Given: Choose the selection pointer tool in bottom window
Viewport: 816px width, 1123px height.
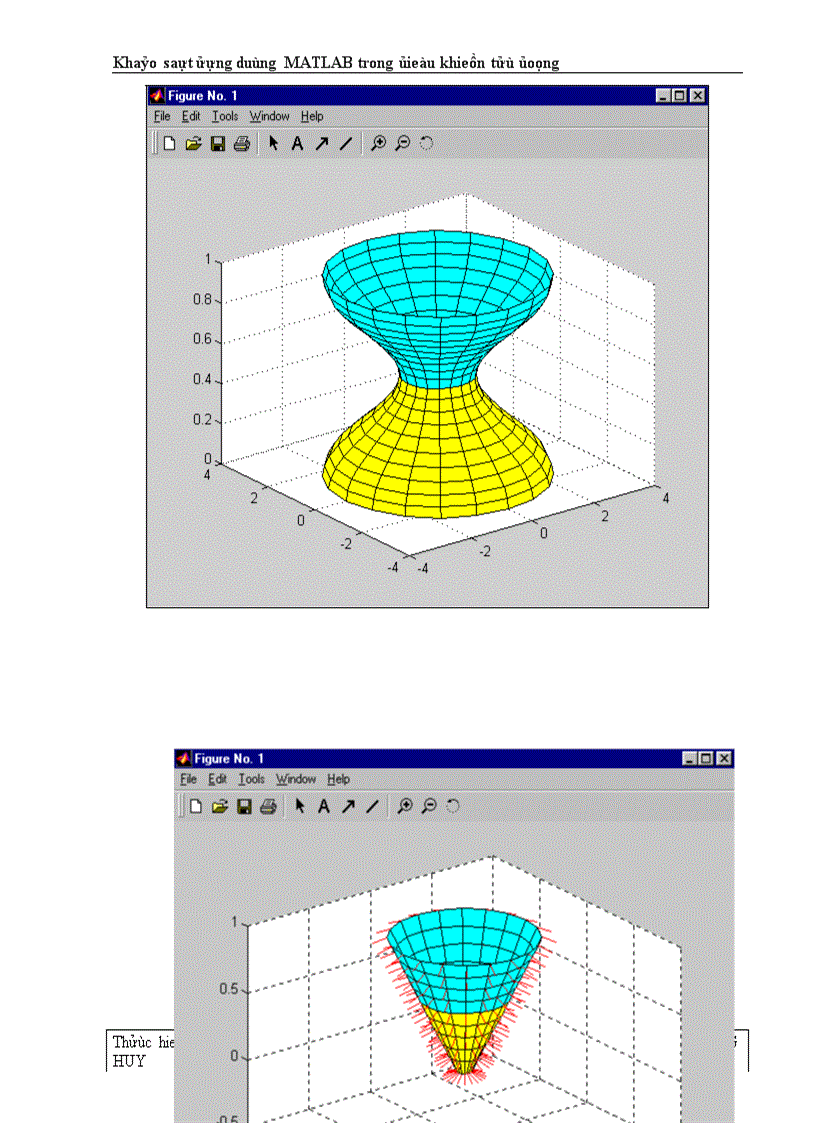Looking at the screenshot, I should click(x=298, y=806).
